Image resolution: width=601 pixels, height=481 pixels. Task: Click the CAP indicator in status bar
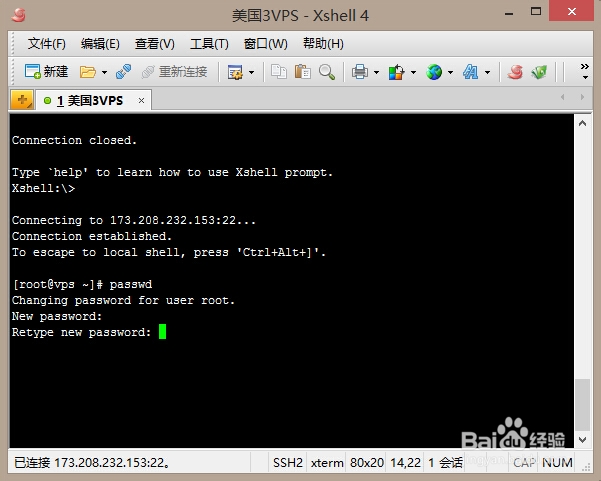tap(524, 463)
